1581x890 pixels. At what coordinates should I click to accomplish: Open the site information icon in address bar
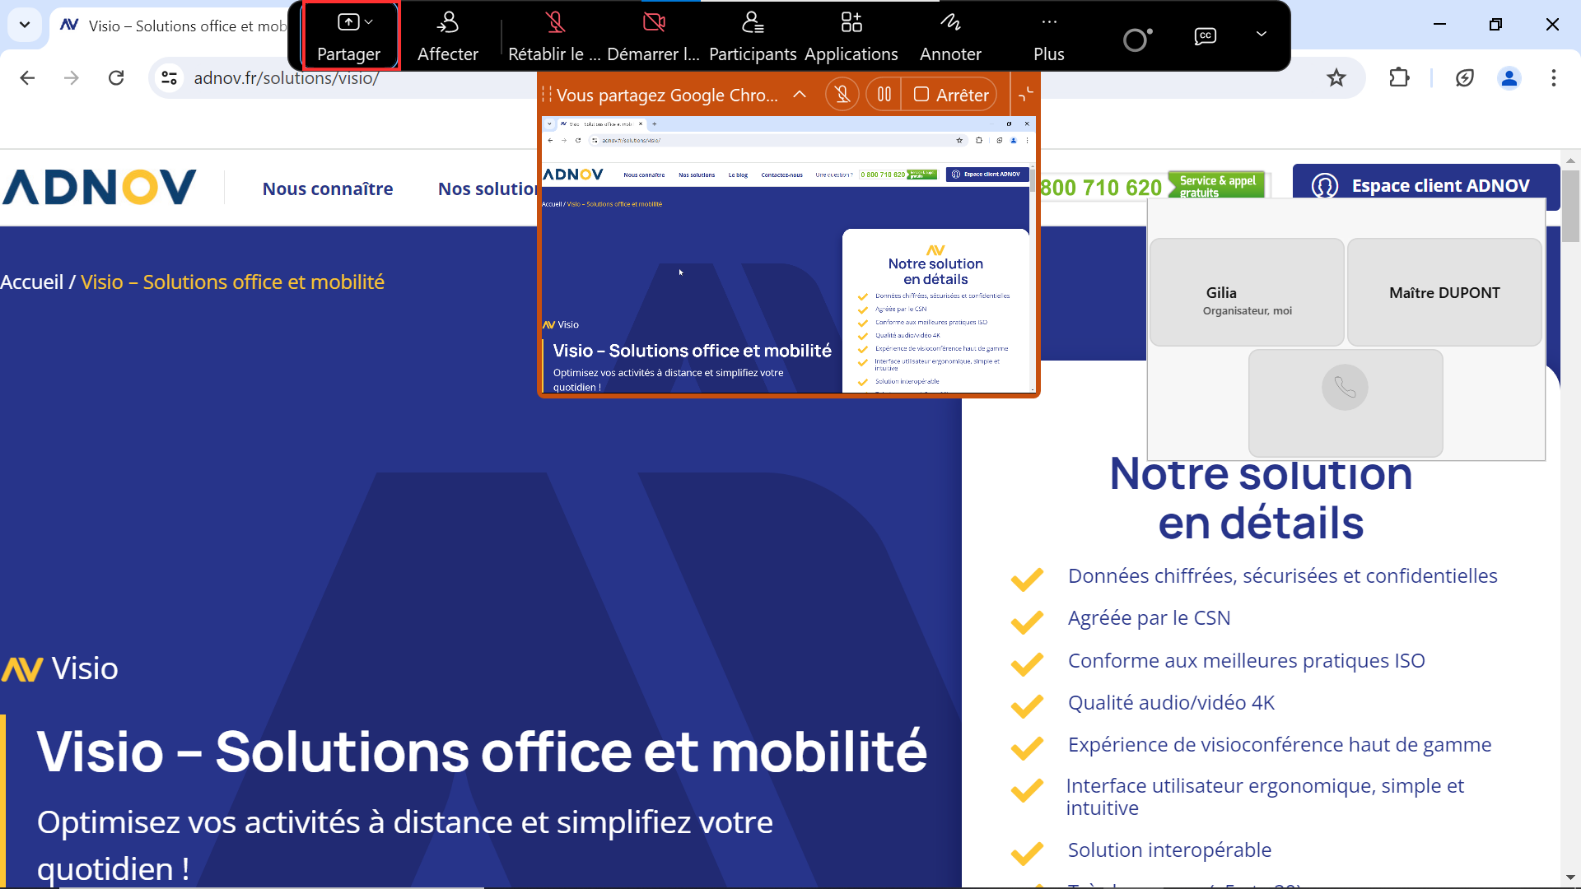[169, 78]
